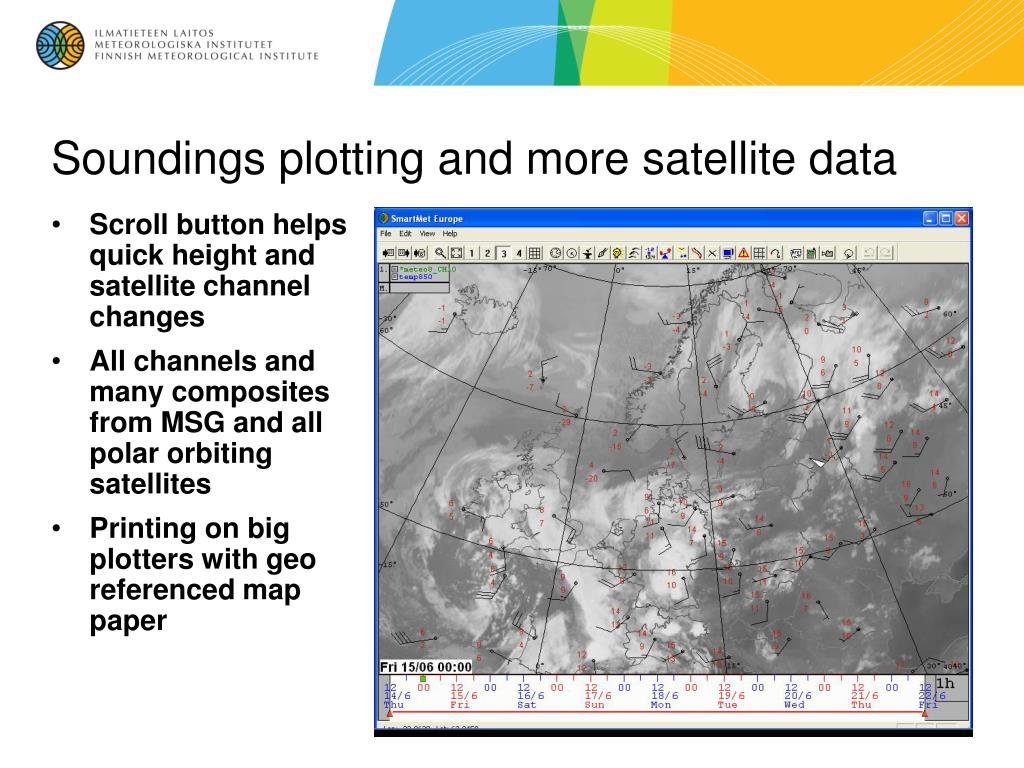Click 20/6 Wed on the timeline
Viewport: 1024px width, 768px height.
[x=796, y=701]
